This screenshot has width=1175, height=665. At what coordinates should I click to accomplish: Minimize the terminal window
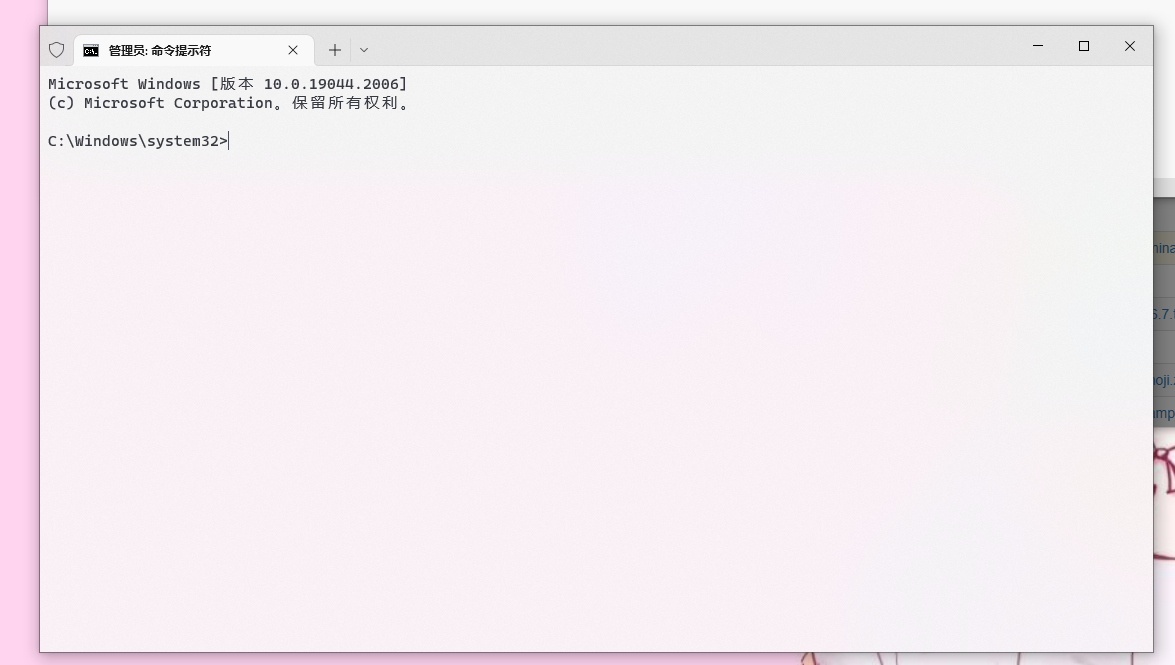pyautogui.click(x=1038, y=46)
